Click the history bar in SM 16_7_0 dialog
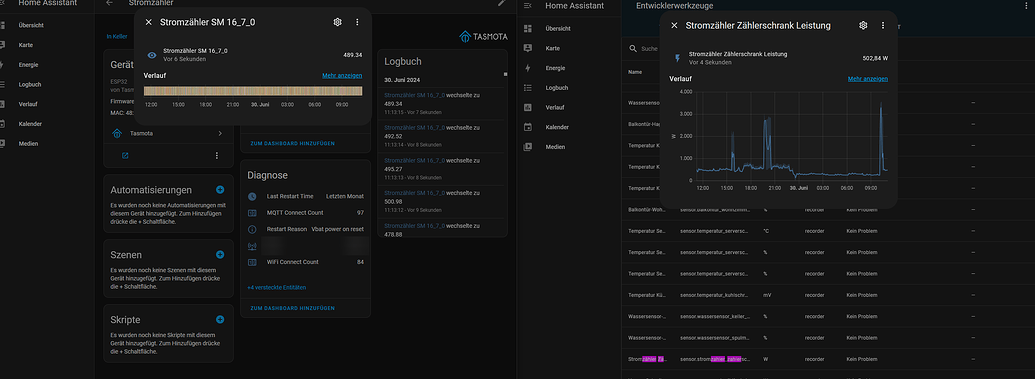 (253, 90)
